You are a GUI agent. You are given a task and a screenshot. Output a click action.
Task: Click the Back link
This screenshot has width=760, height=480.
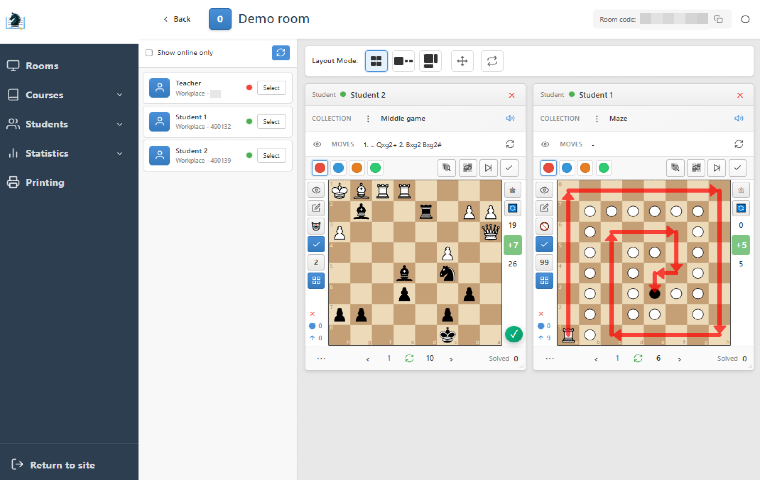pos(176,19)
